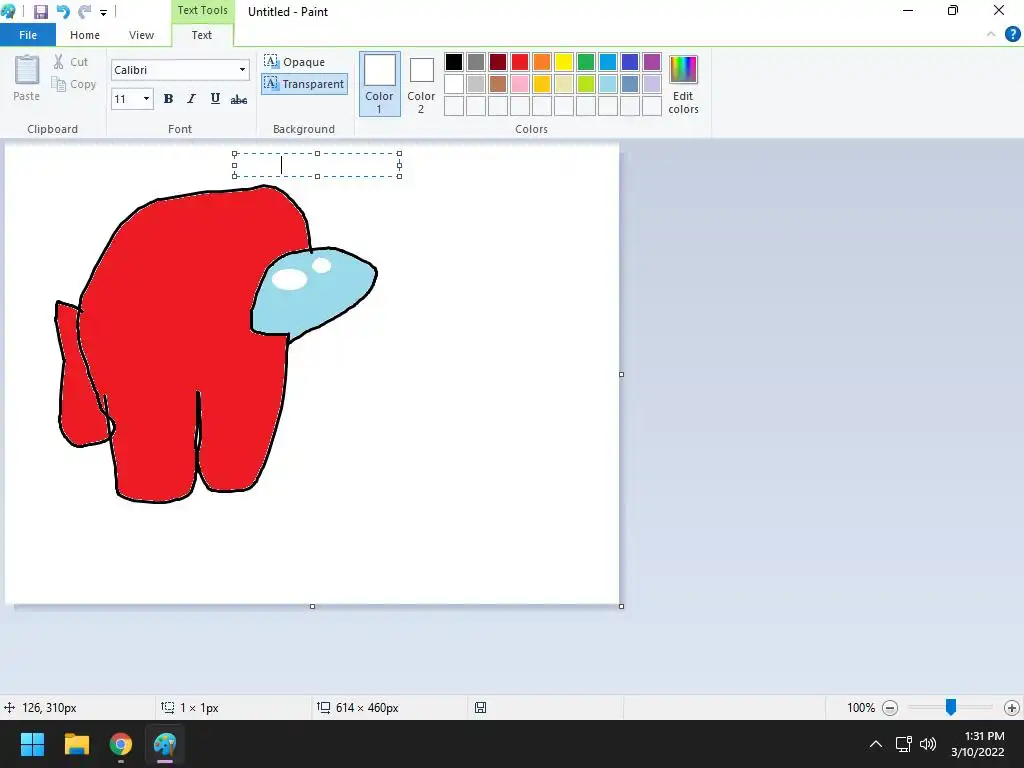Switch to the Home ribbon tab

pos(85,35)
